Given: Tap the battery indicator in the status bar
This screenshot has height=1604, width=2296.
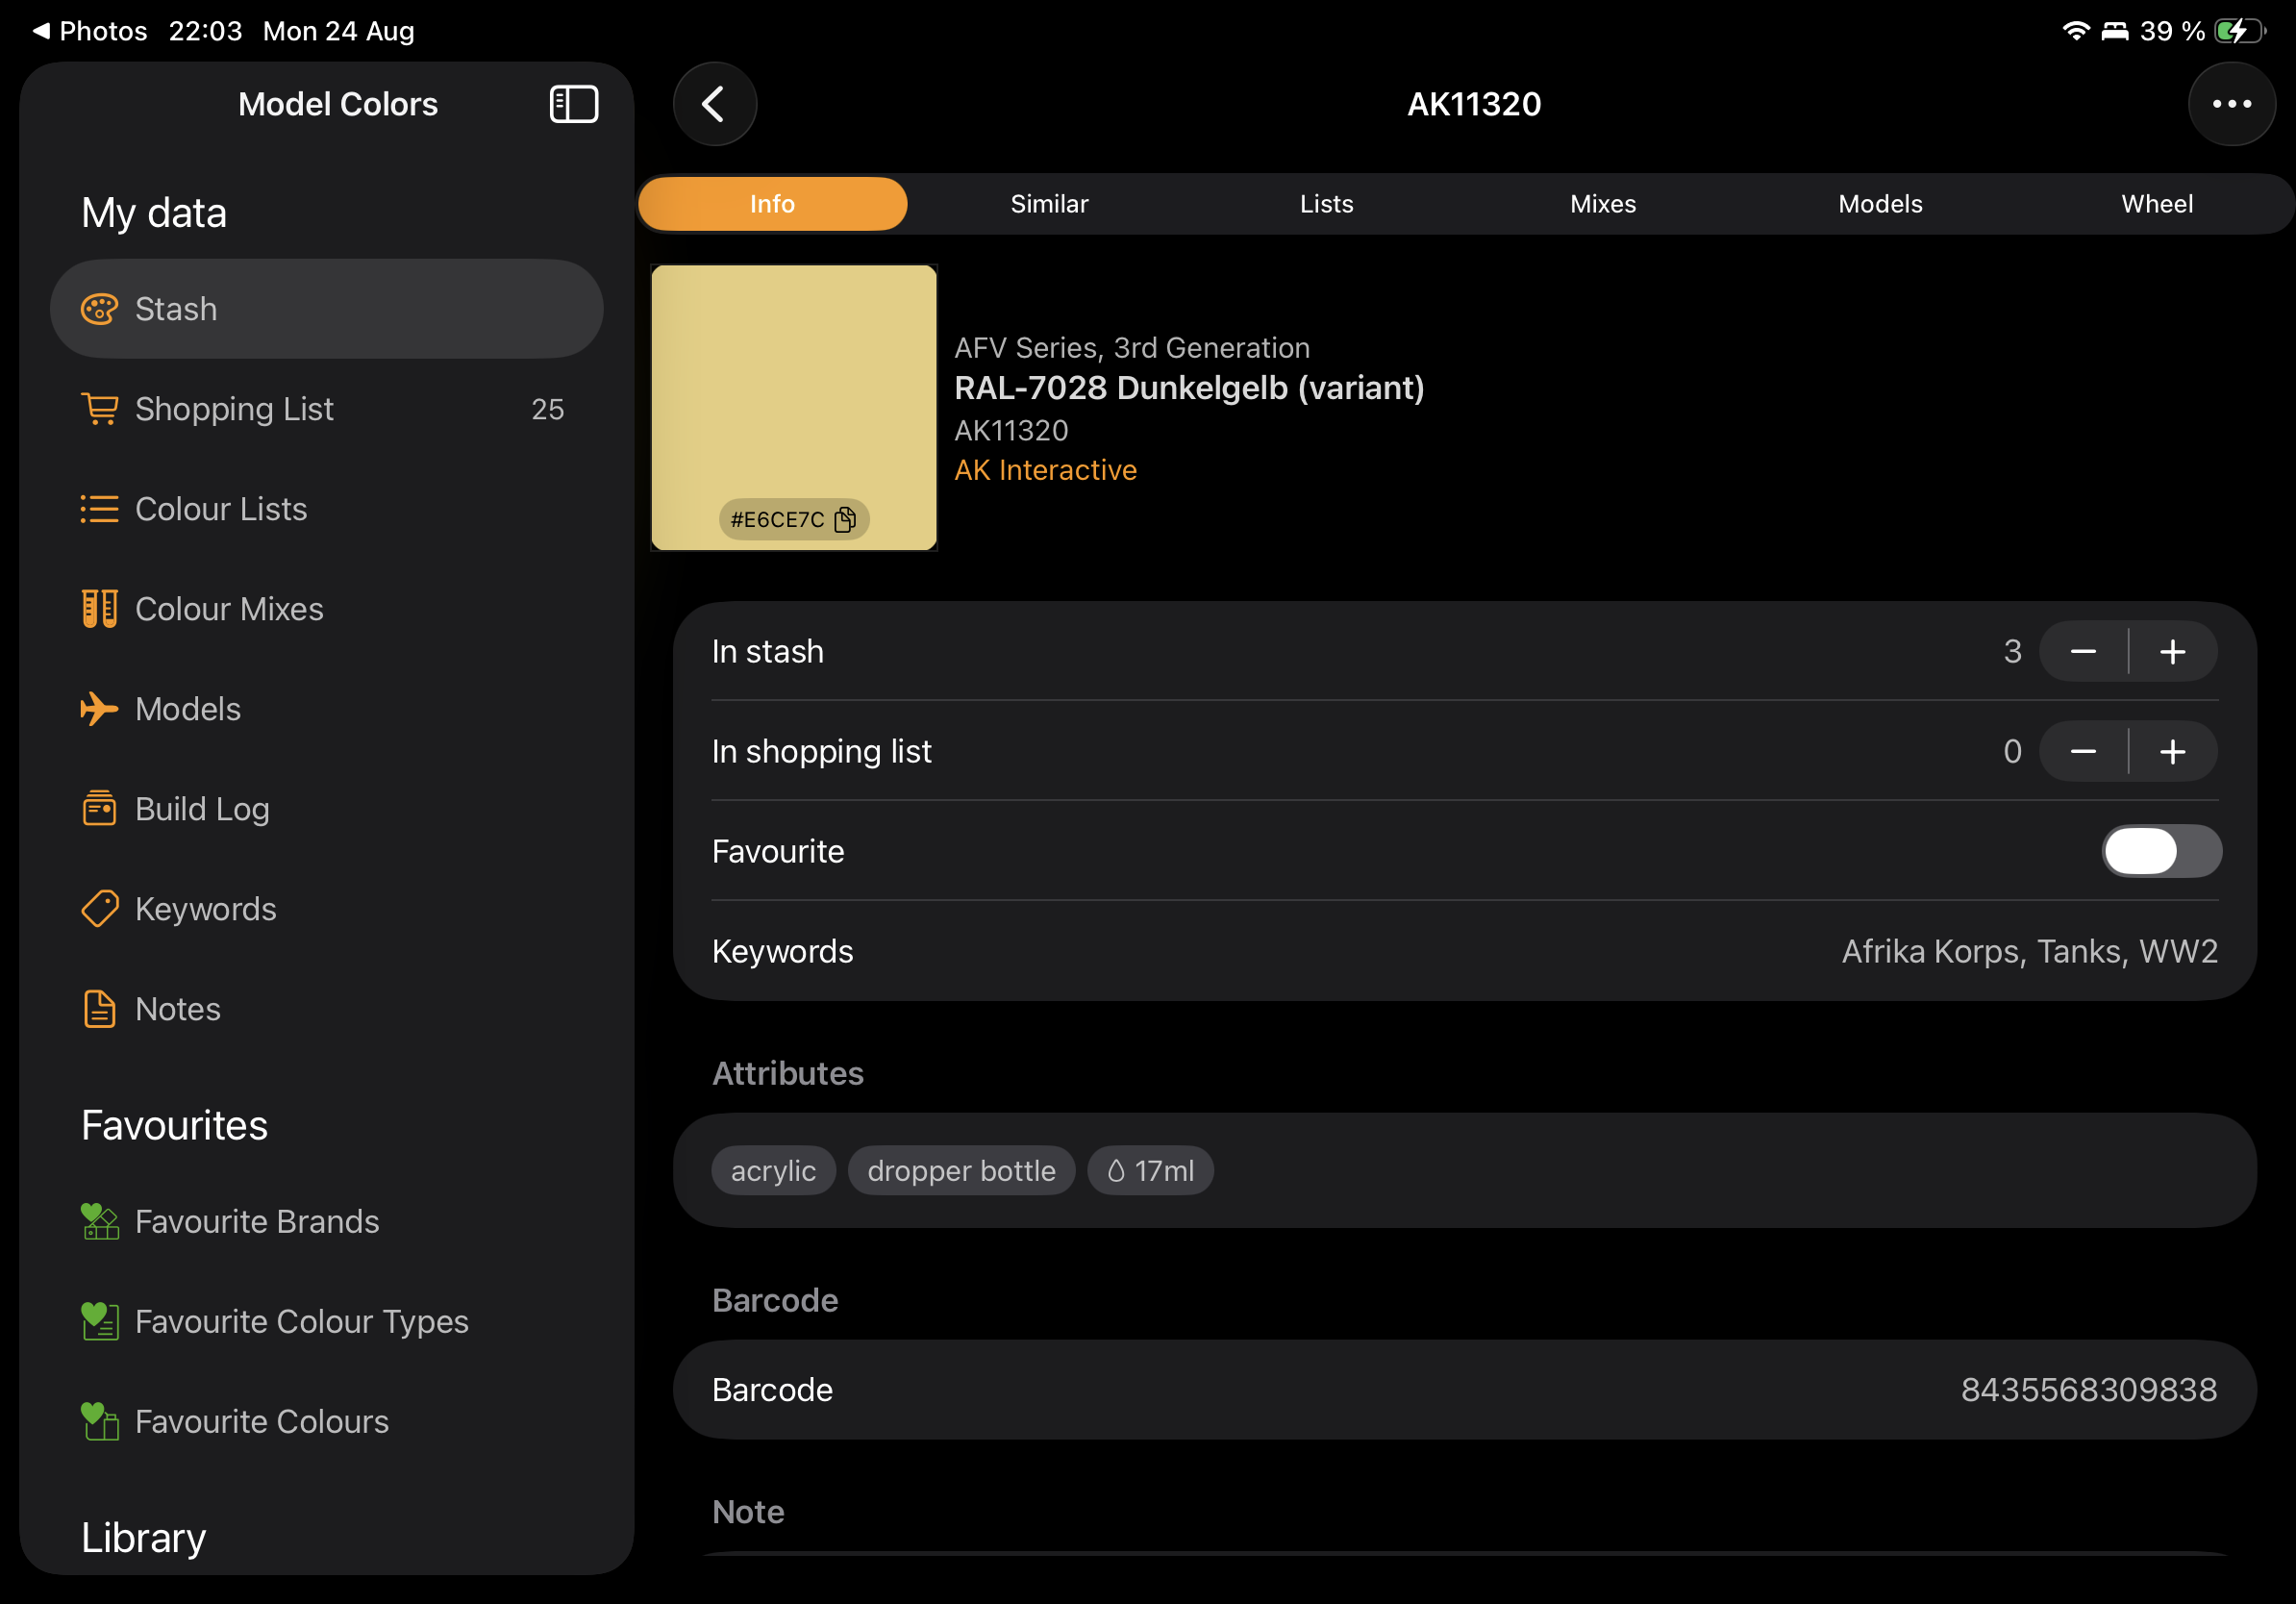Looking at the screenshot, I should (2240, 31).
